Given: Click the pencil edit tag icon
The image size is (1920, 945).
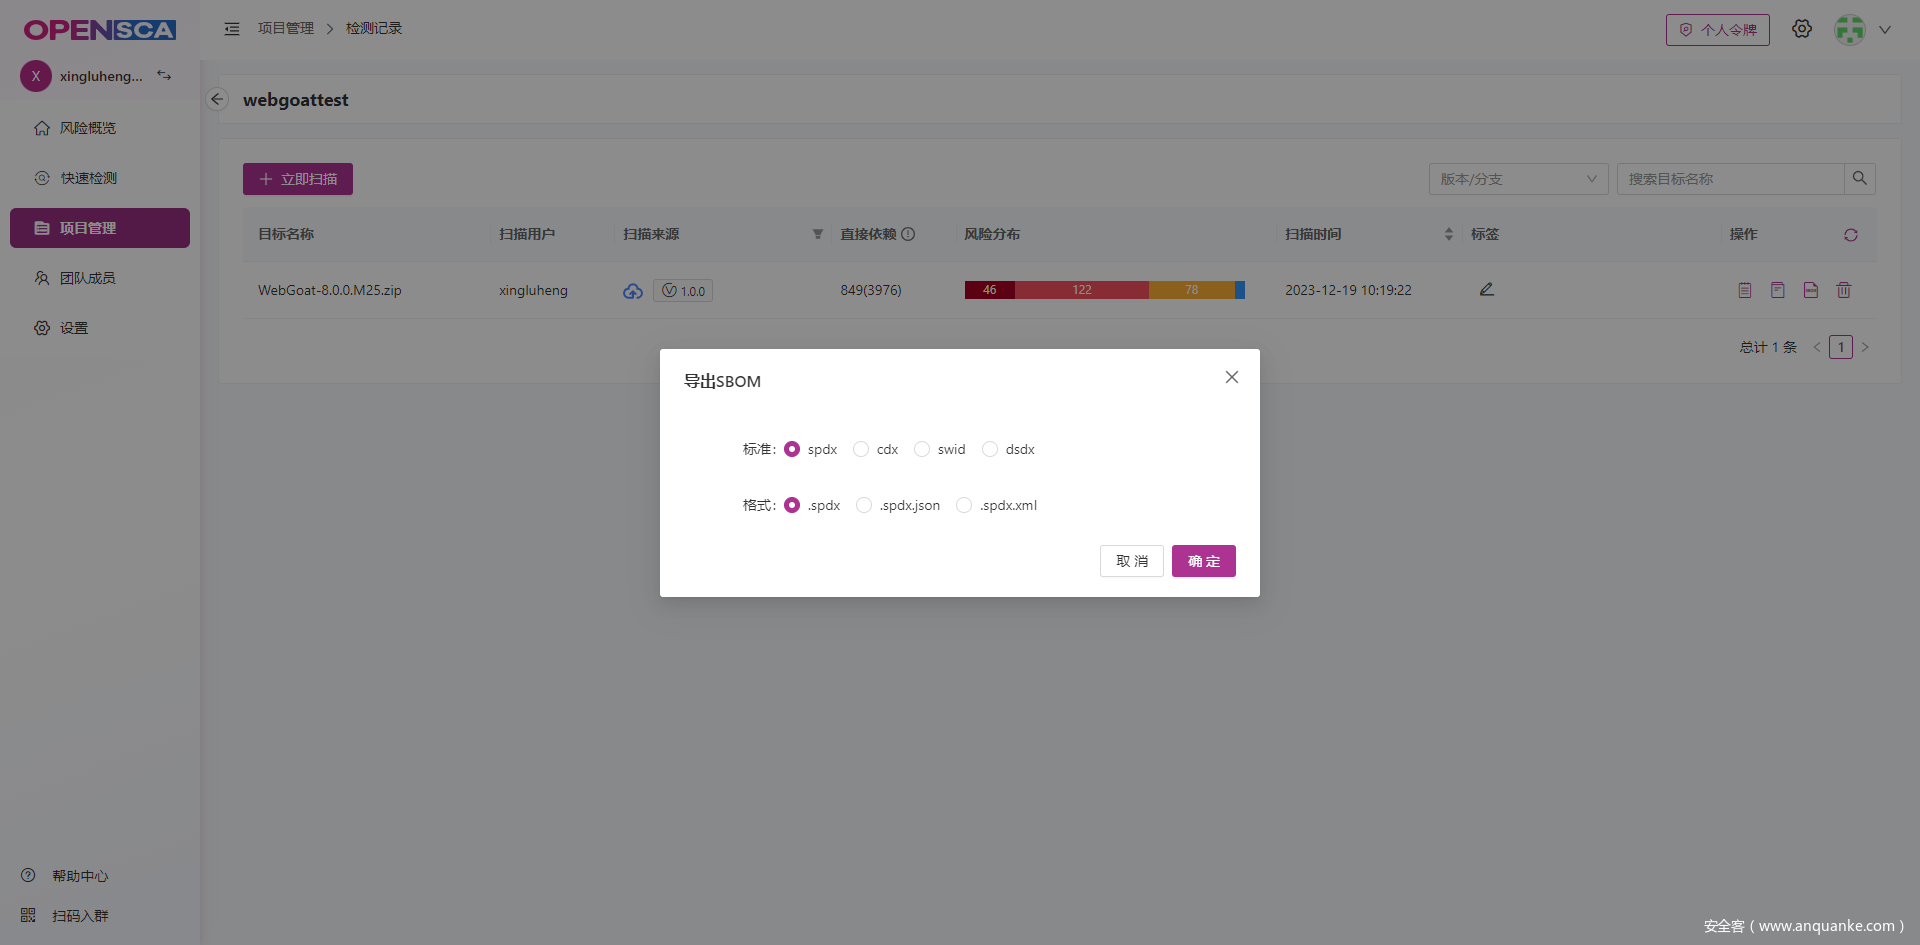Looking at the screenshot, I should [1486, 289].
